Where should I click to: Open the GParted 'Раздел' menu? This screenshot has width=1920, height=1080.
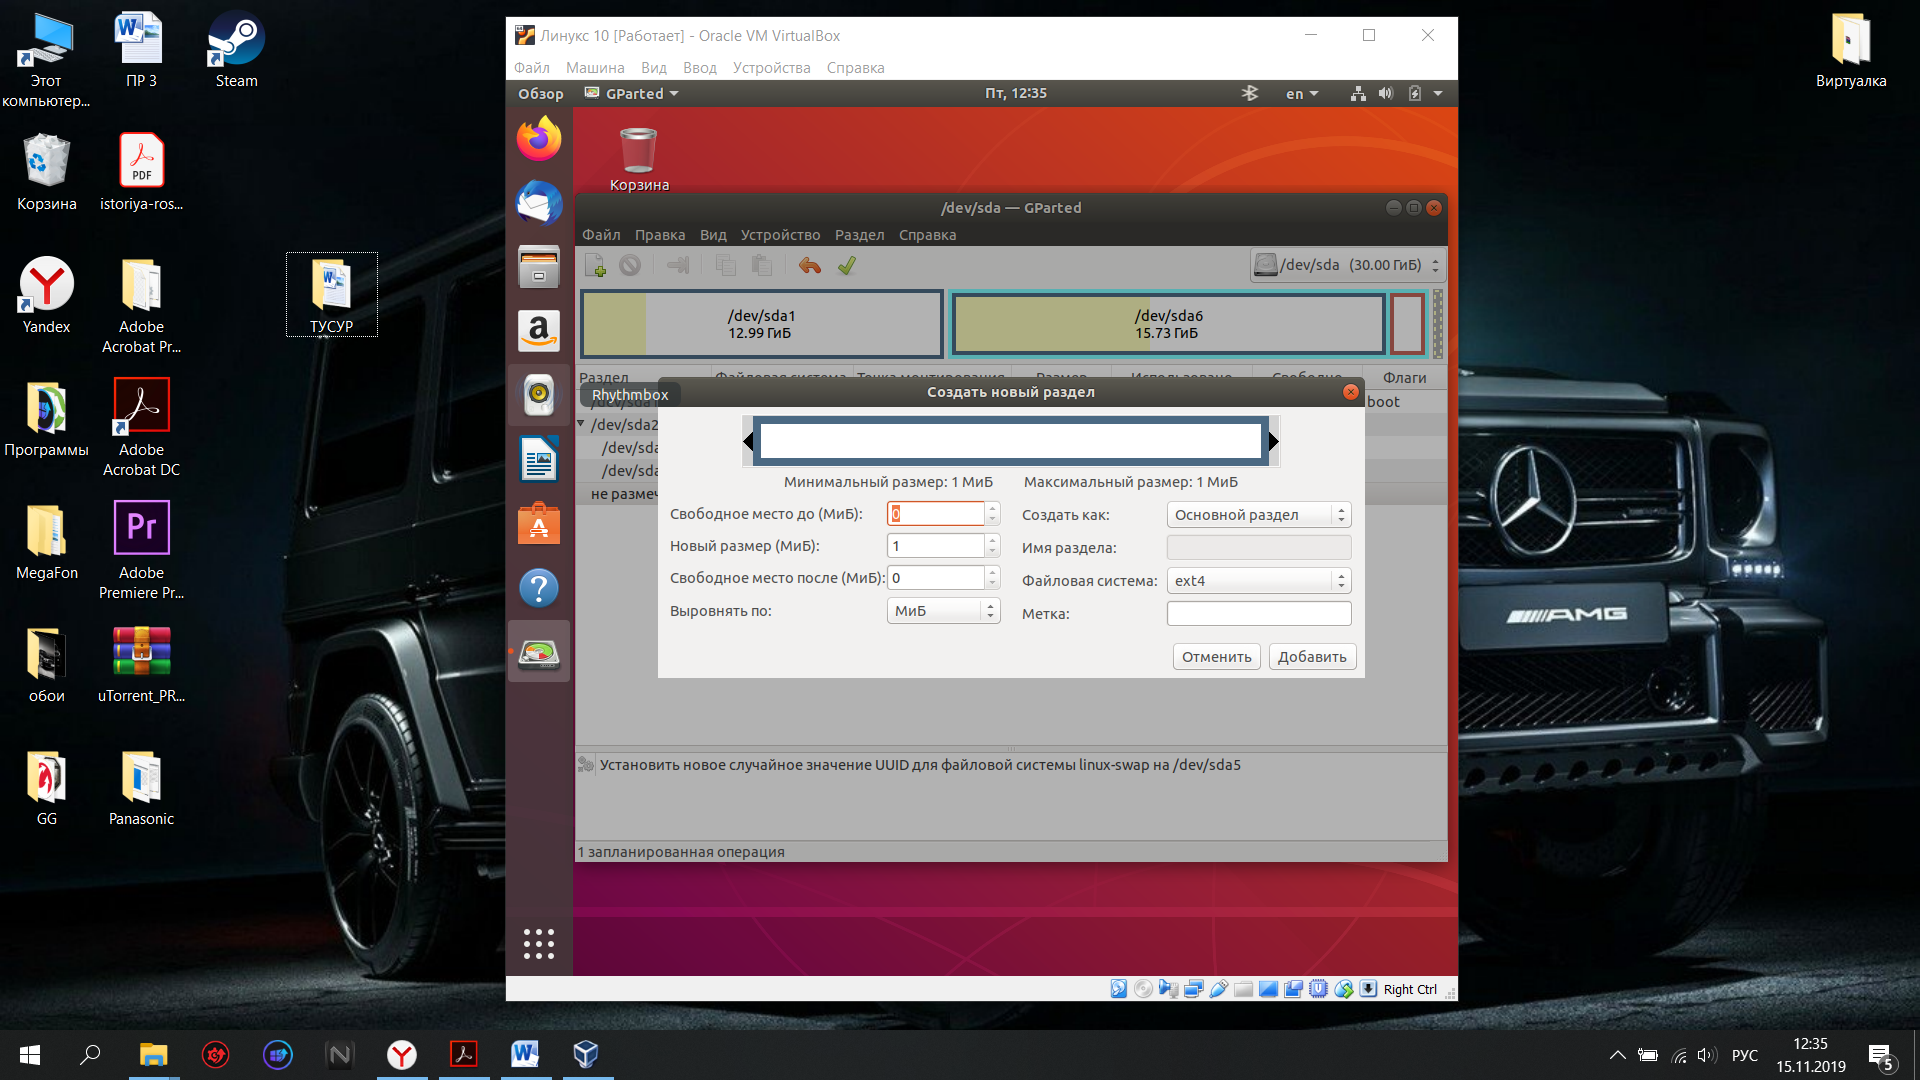tap(860, 235)
